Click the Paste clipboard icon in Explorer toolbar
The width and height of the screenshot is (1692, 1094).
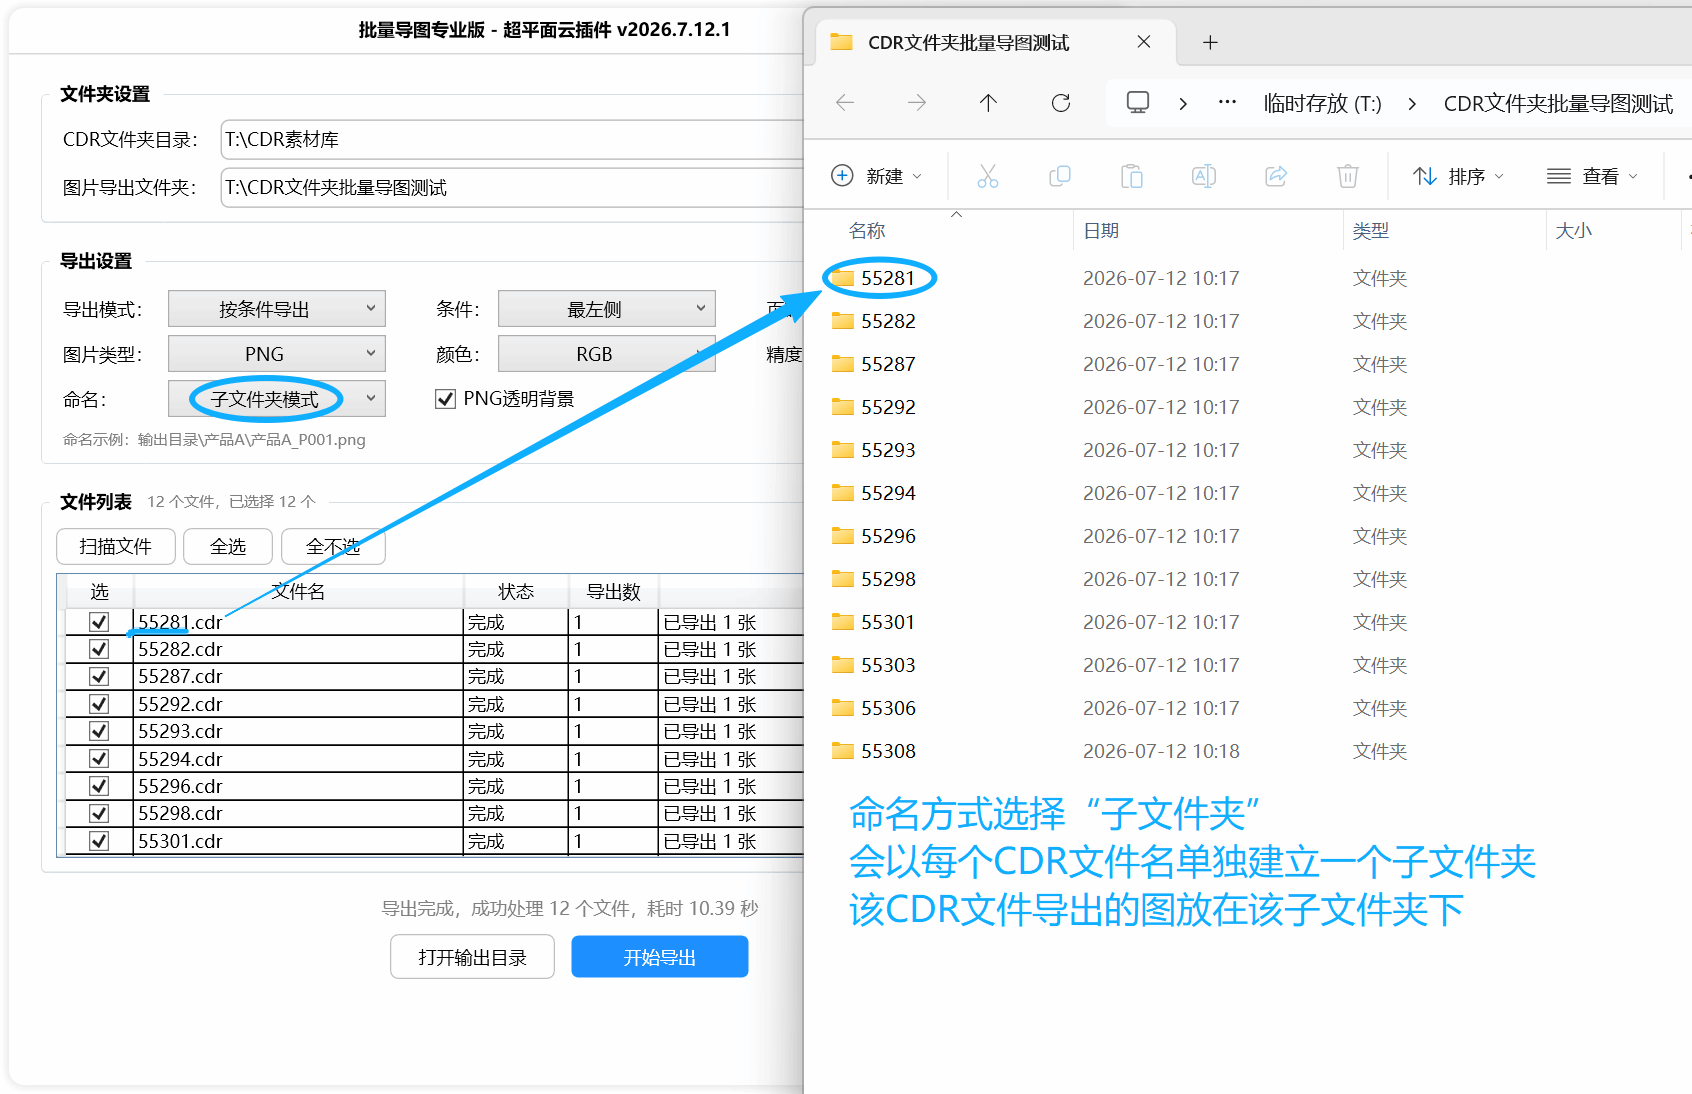(1132, 176)
